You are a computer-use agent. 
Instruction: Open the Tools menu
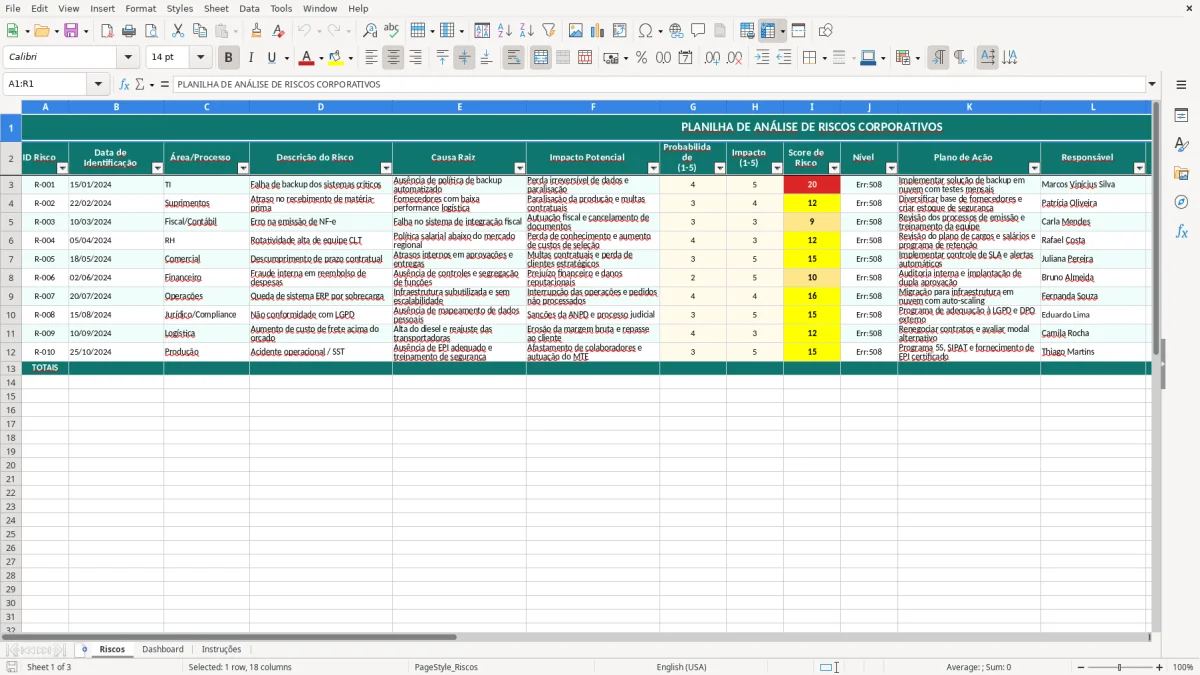click(x=281, y=8)
